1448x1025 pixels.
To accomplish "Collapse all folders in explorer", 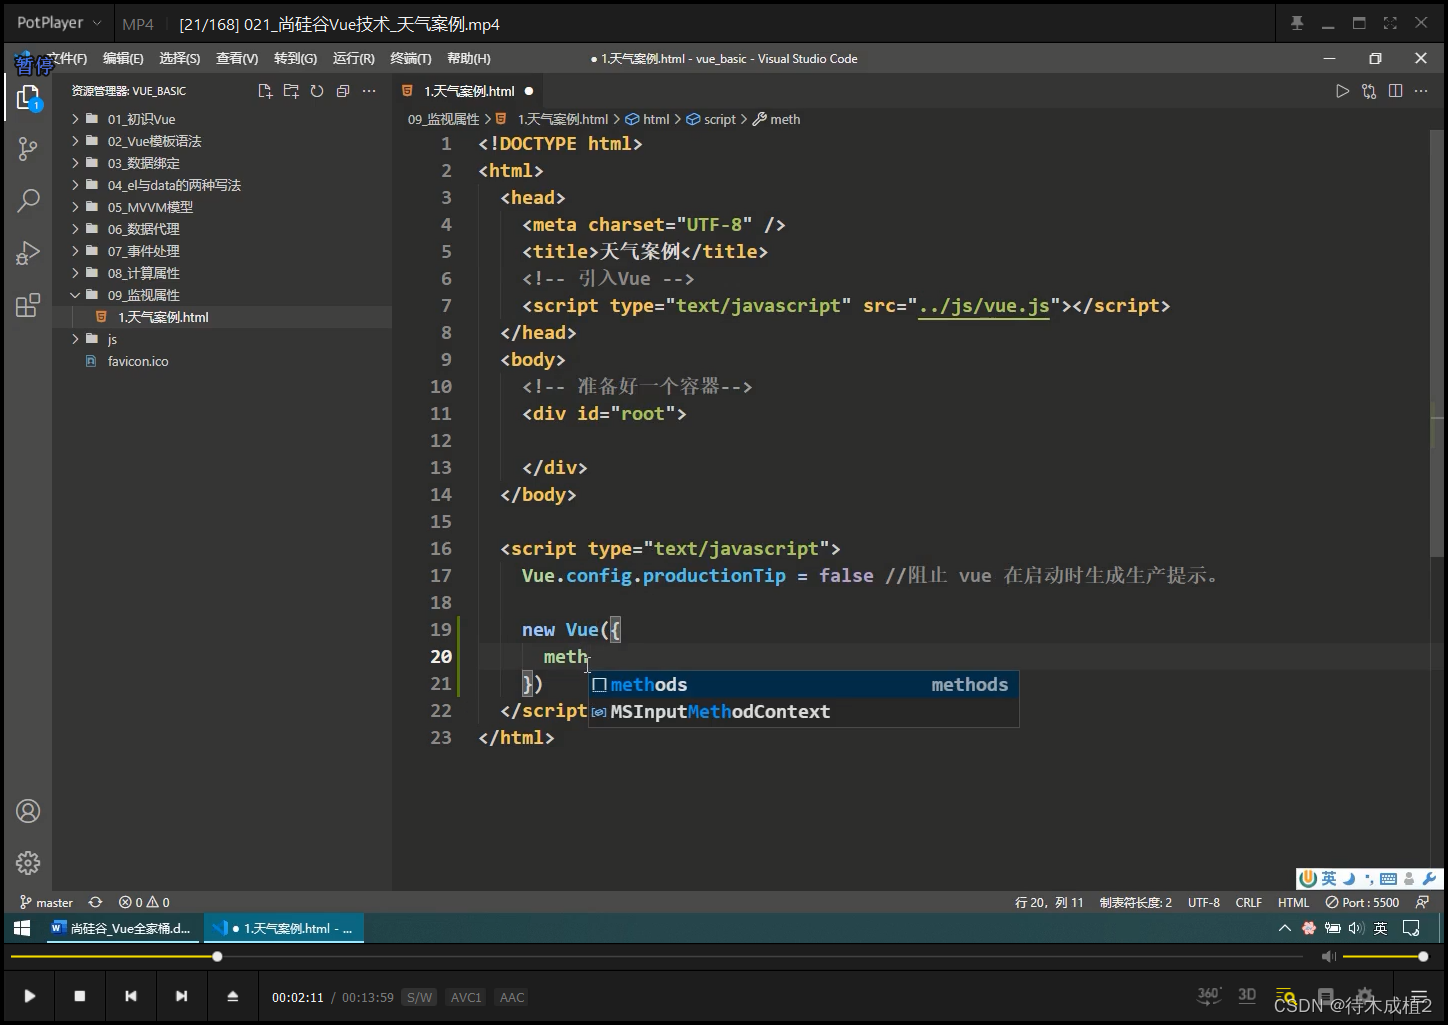I will (343, 91).
